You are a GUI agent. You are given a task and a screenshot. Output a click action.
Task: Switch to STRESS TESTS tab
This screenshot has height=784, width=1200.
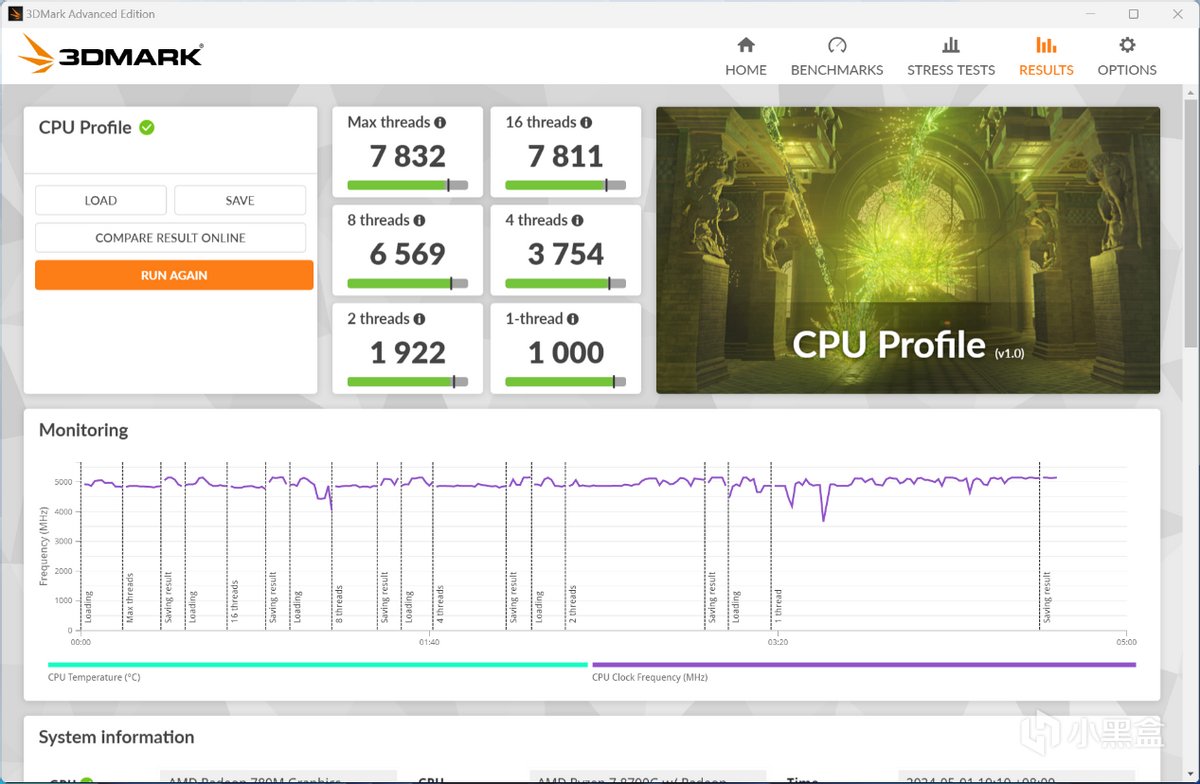[x=951, y=56]
